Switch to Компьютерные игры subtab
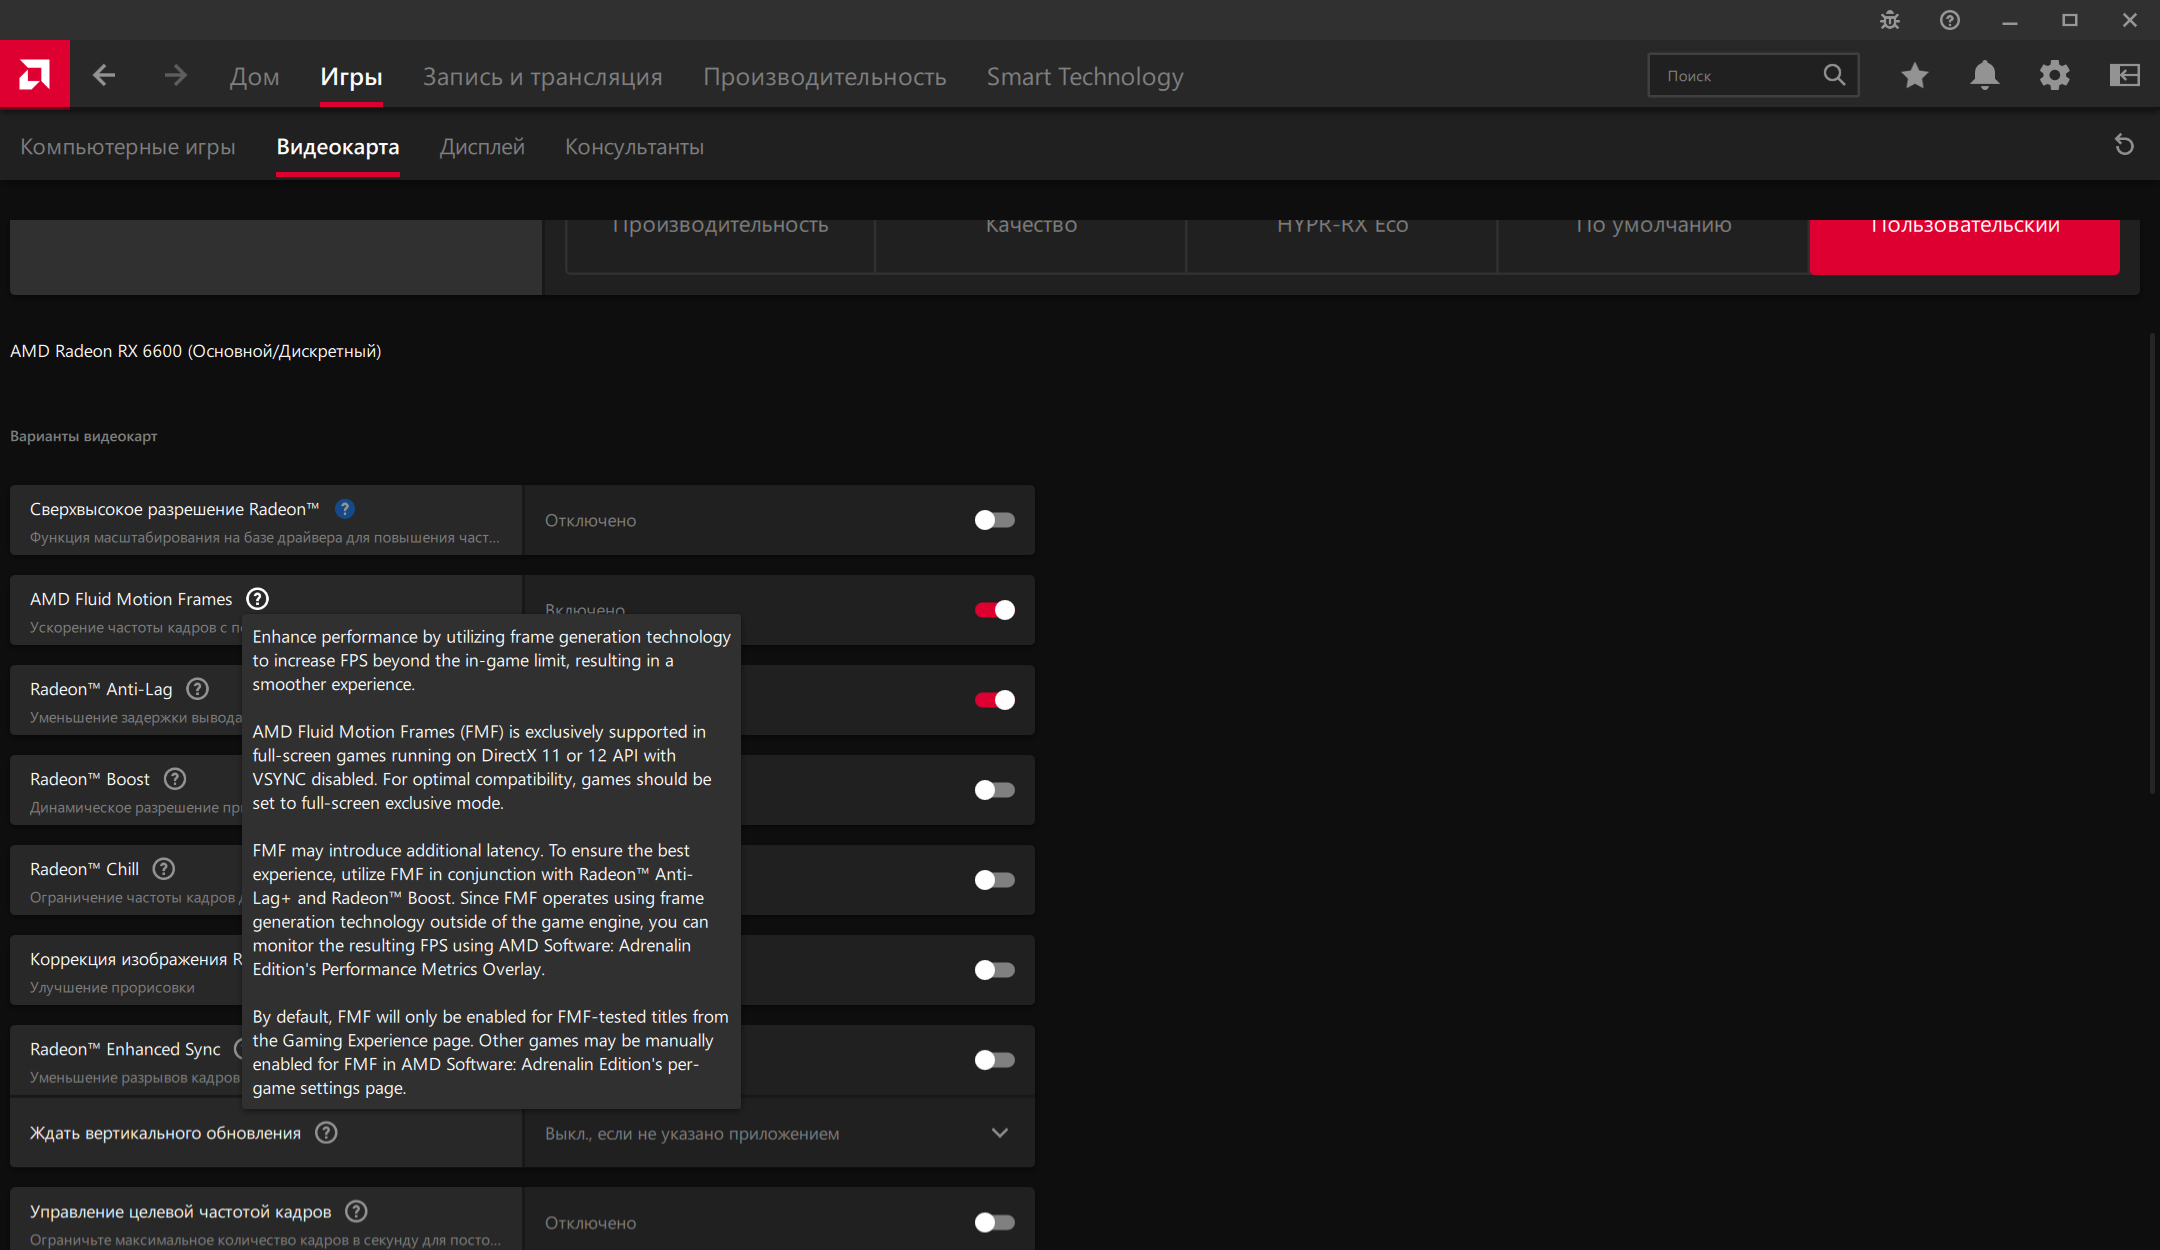This screenshot has height=1250, width=2160. click(128, 147)
